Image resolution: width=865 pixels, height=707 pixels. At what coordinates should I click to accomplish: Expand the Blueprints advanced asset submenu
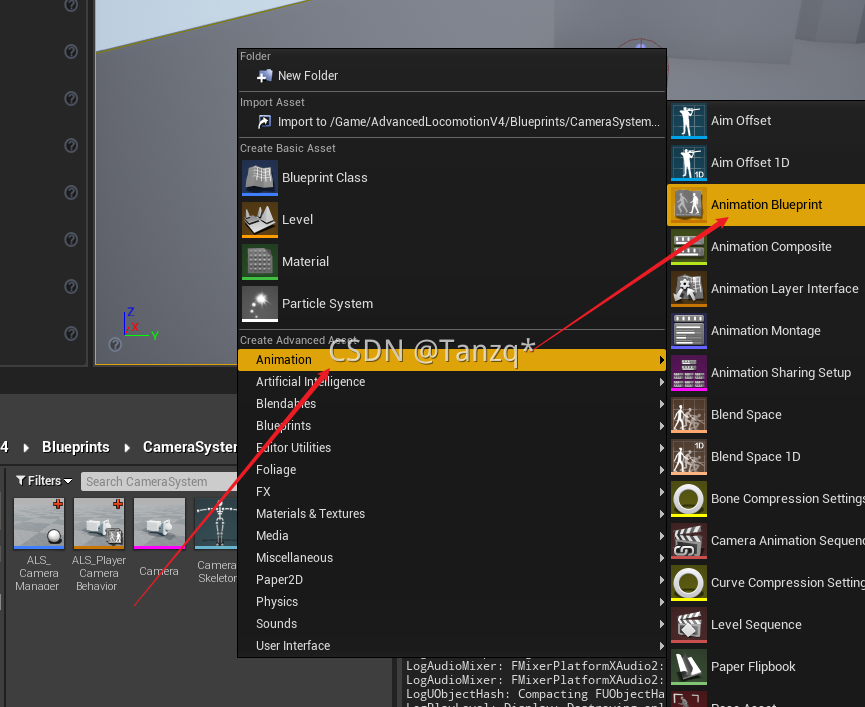point(452,426)
